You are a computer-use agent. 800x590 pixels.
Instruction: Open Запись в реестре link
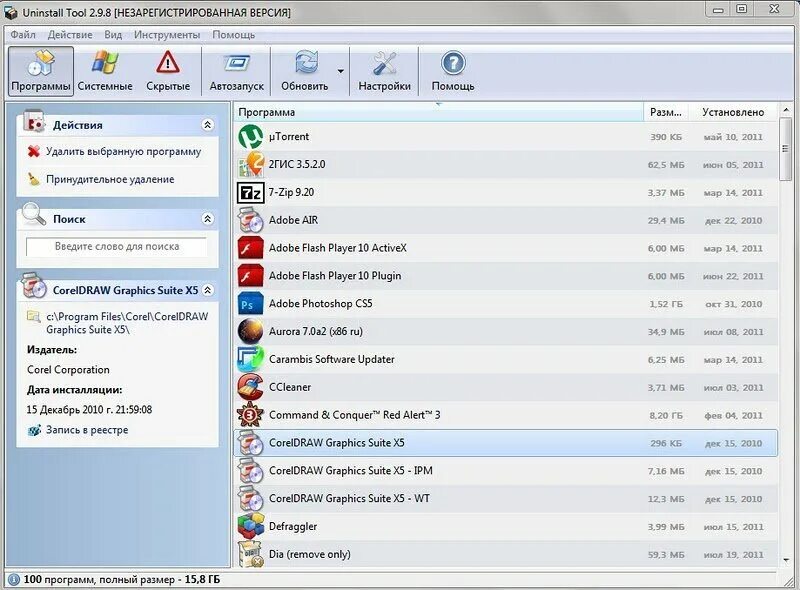point(87,430)
